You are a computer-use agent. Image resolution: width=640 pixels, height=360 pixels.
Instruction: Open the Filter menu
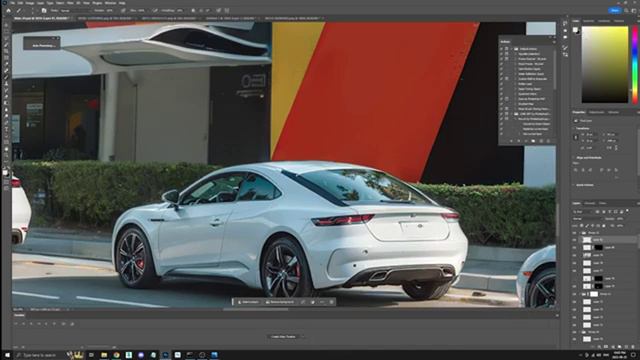pos(70,3)
